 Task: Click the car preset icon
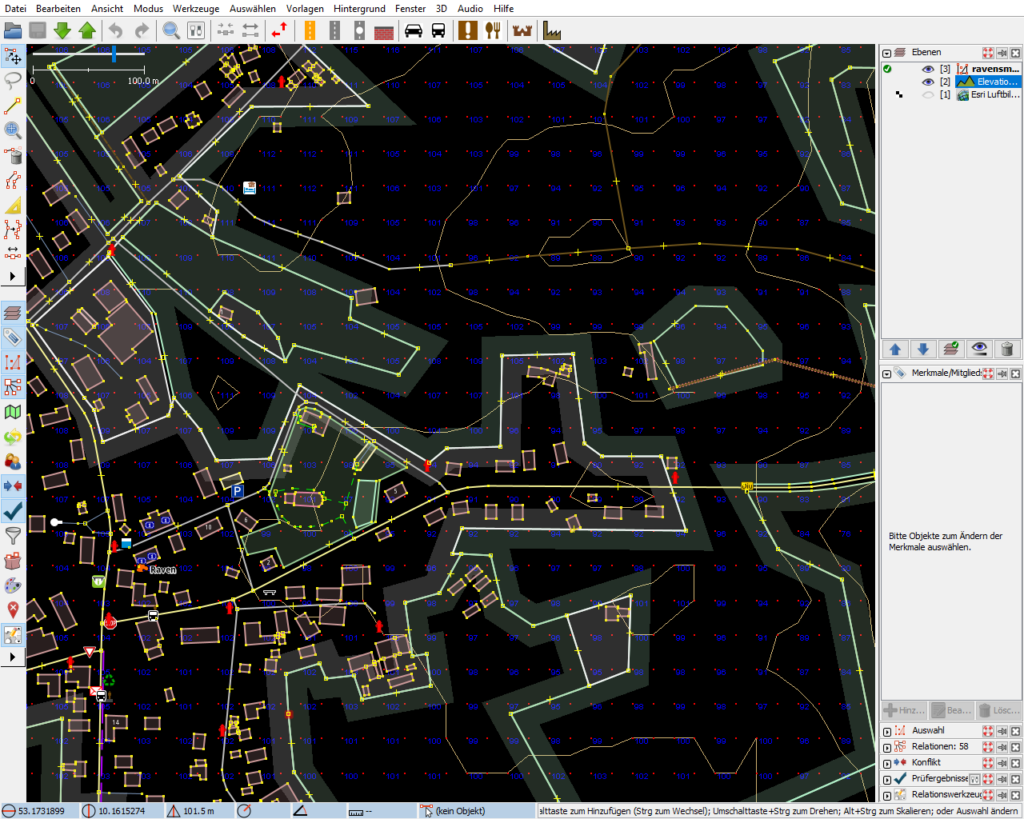tap(413, 31)
